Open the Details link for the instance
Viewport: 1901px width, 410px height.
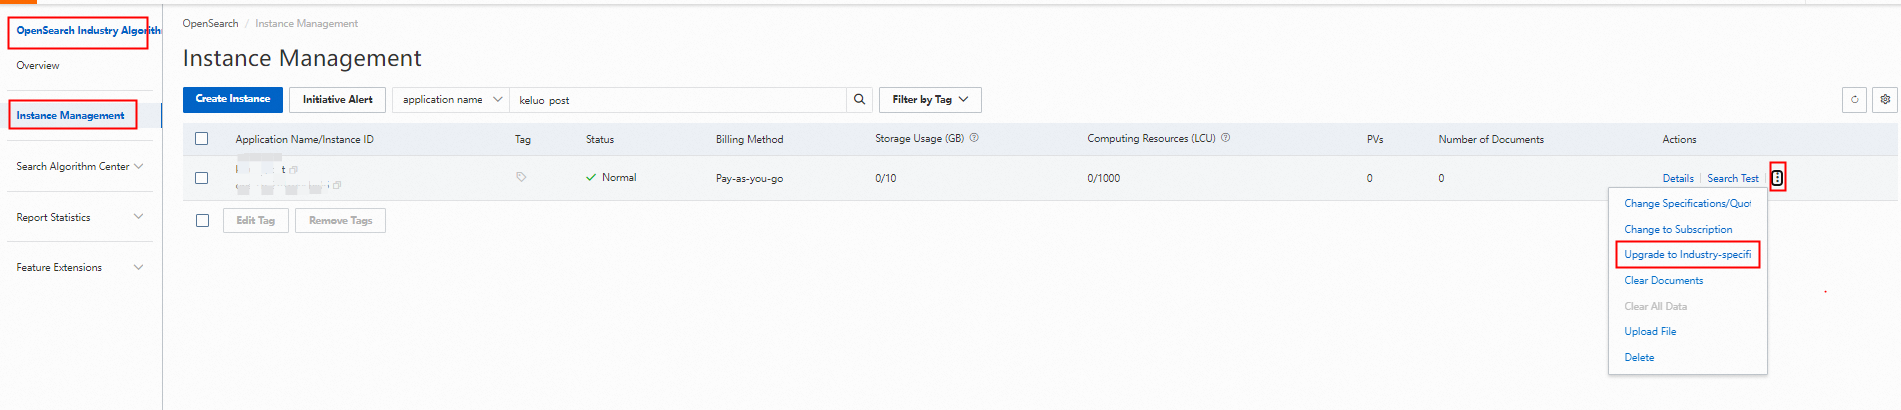pos(1677,178)
